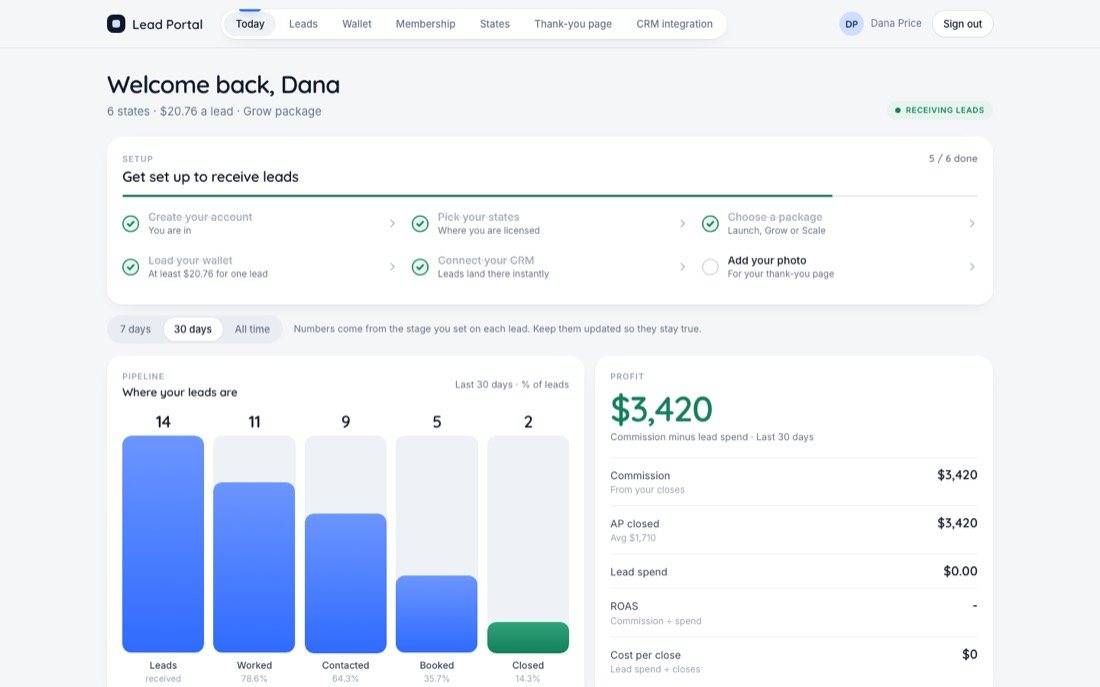Click the green check beside Create your account

pyautogui.click(x=130, y=224)
